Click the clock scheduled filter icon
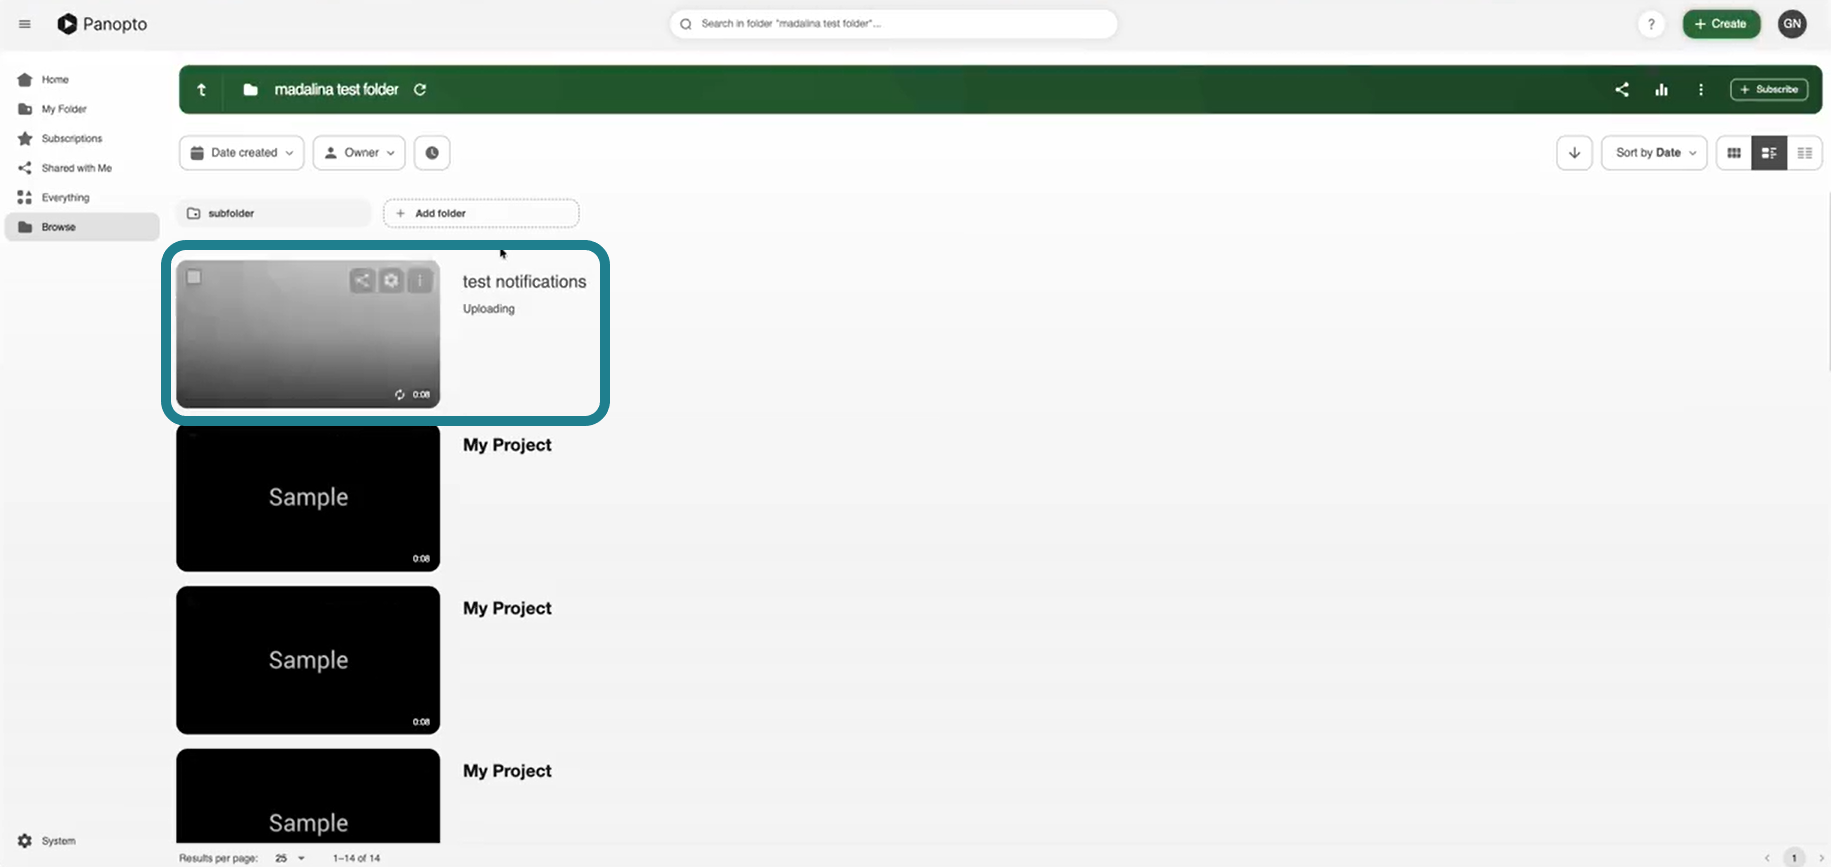 coord(432,153)
